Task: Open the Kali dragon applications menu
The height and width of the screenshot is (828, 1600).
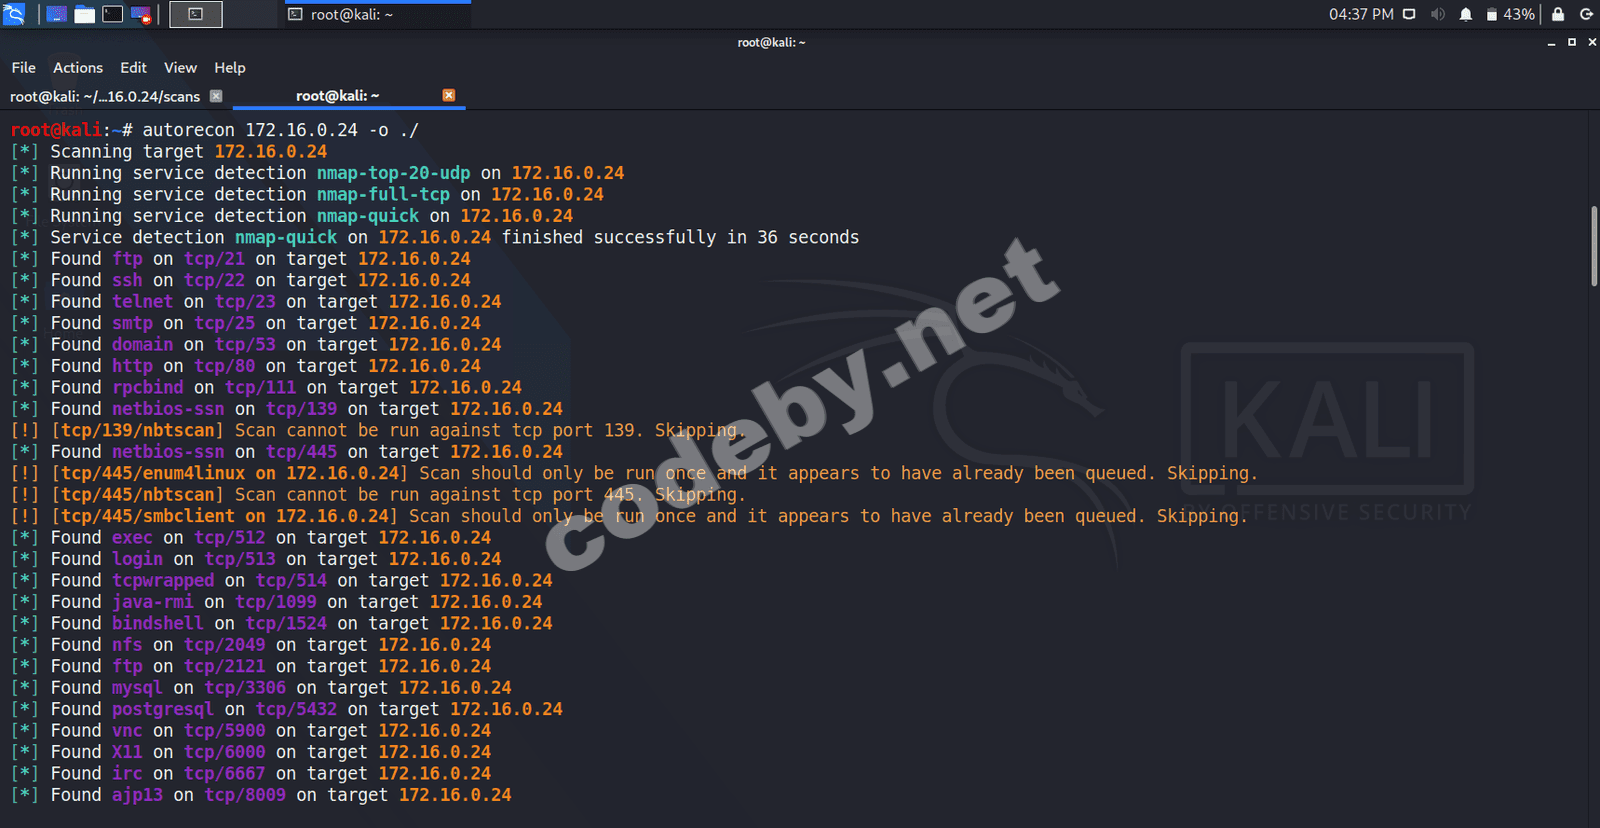Action: pyautogui.click(x=14, y=14)
